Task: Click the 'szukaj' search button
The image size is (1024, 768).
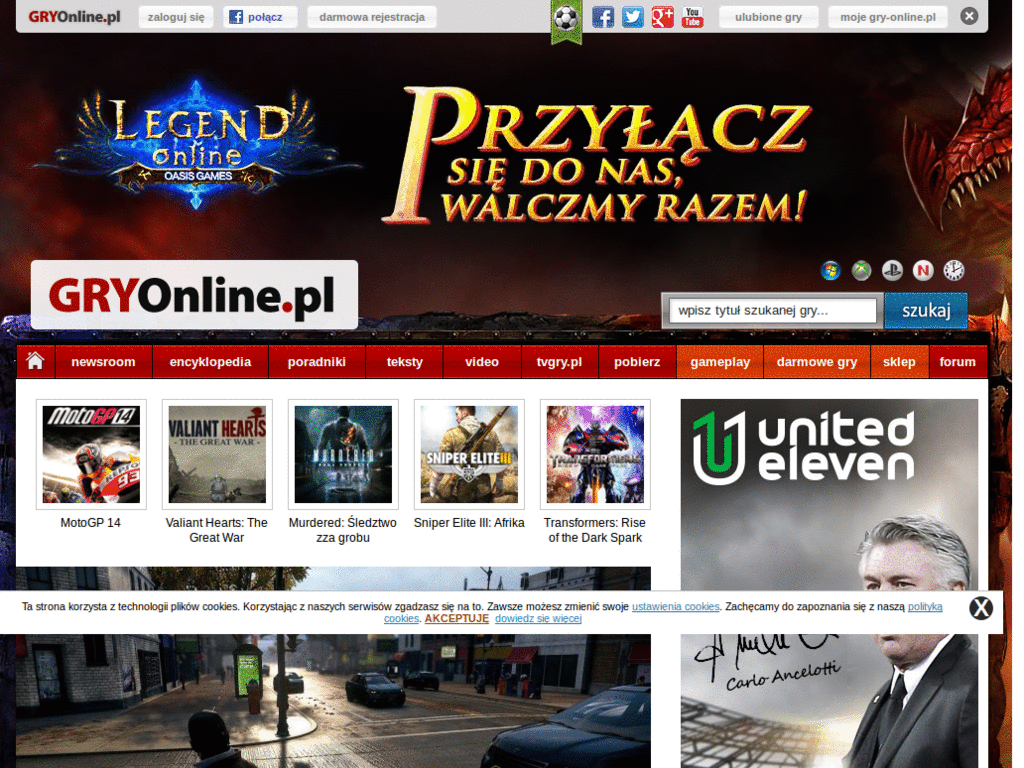Action: coord(926,310)
